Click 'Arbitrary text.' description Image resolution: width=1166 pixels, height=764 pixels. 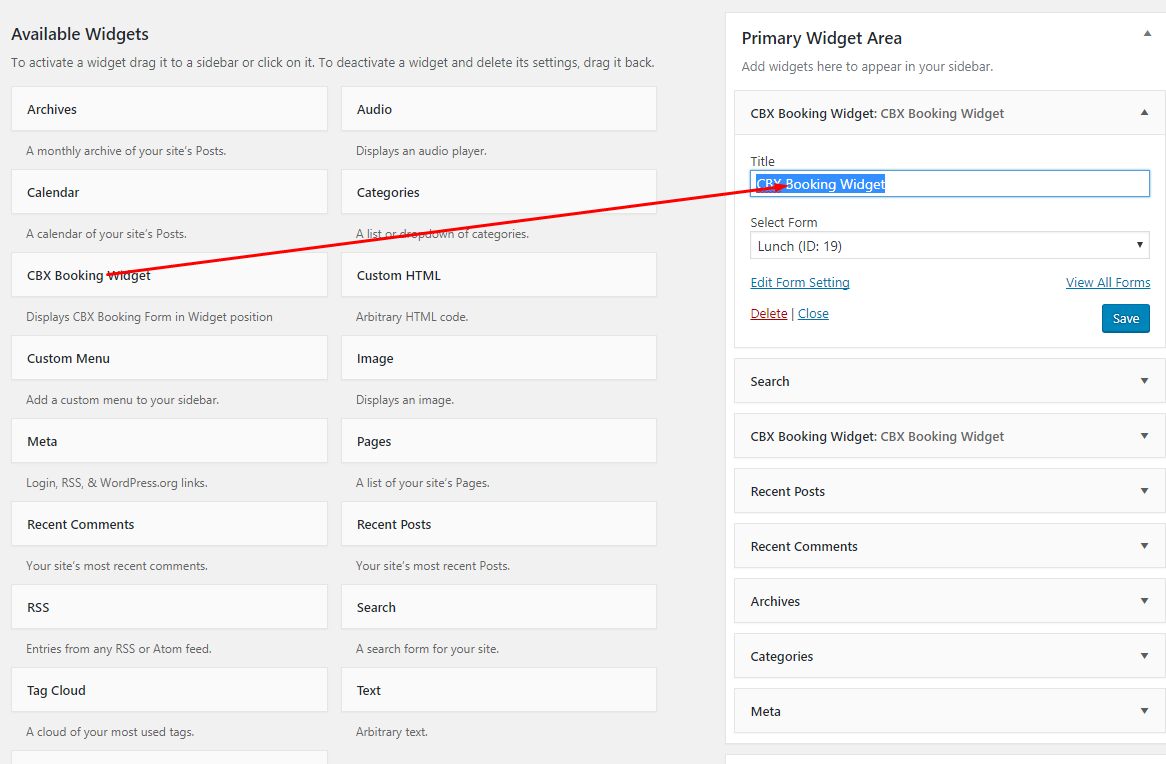(392, 732)
